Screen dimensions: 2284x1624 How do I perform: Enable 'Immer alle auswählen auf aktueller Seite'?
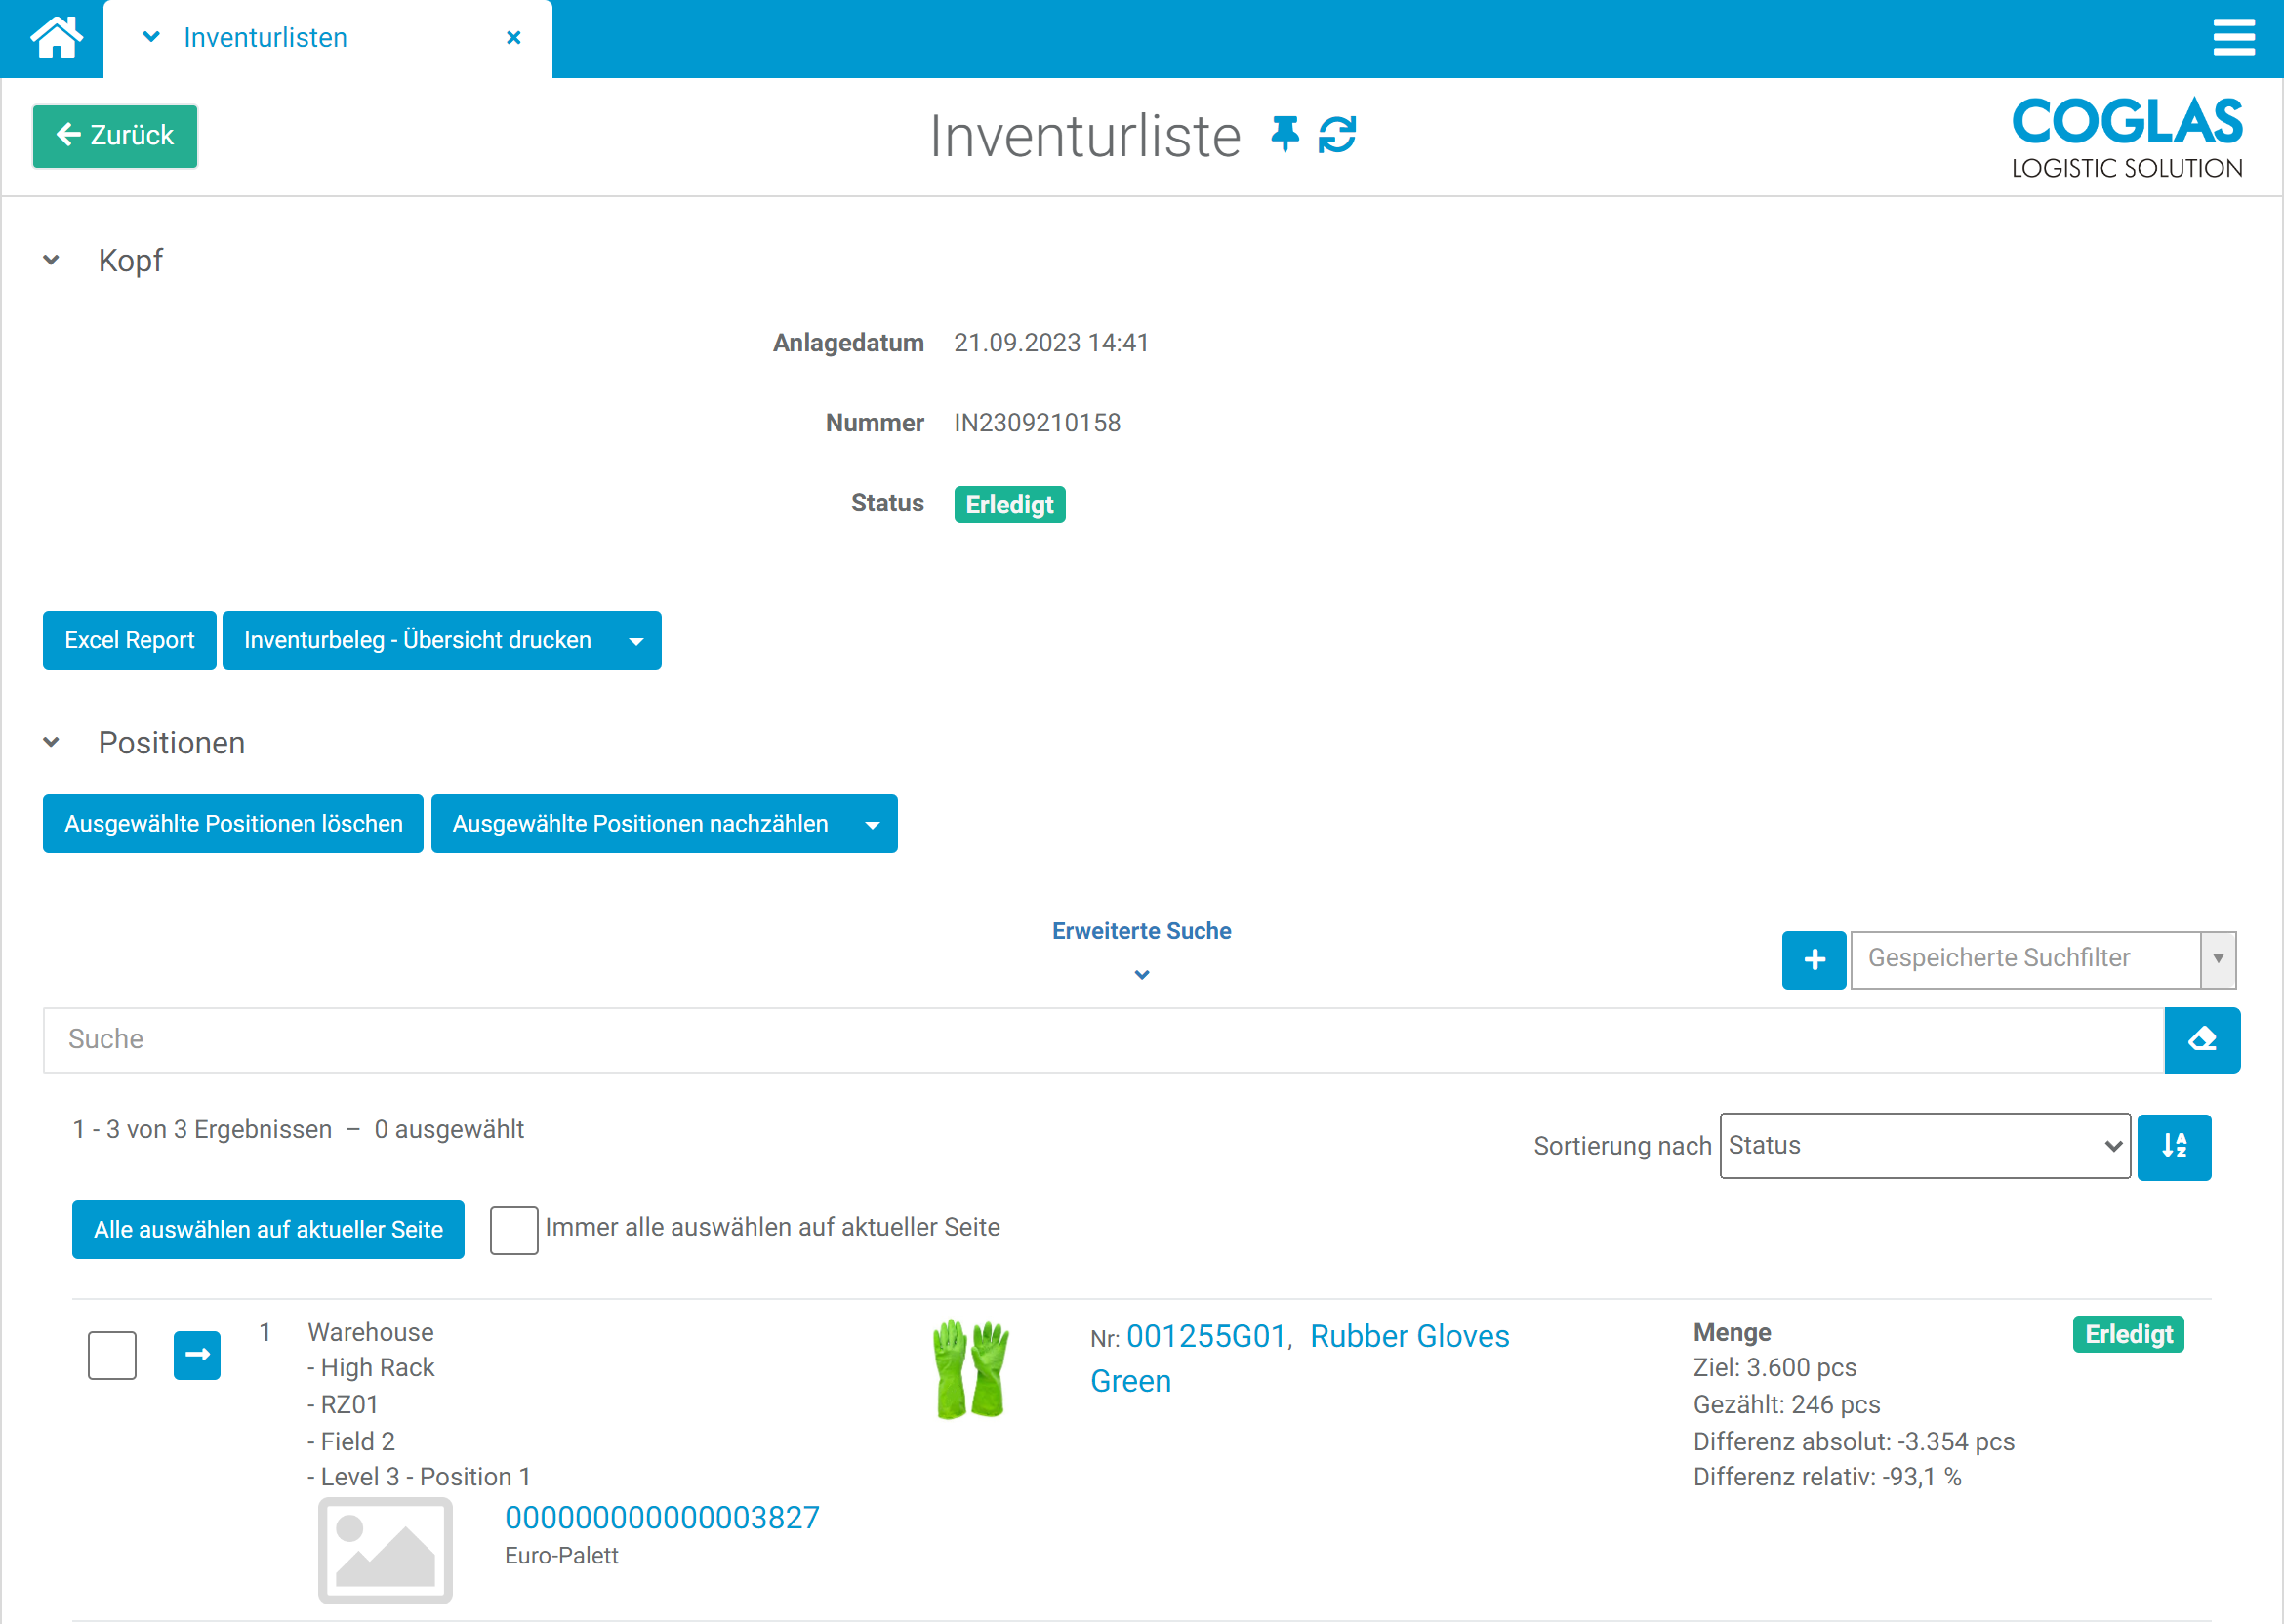click(x=514, y=1229)
